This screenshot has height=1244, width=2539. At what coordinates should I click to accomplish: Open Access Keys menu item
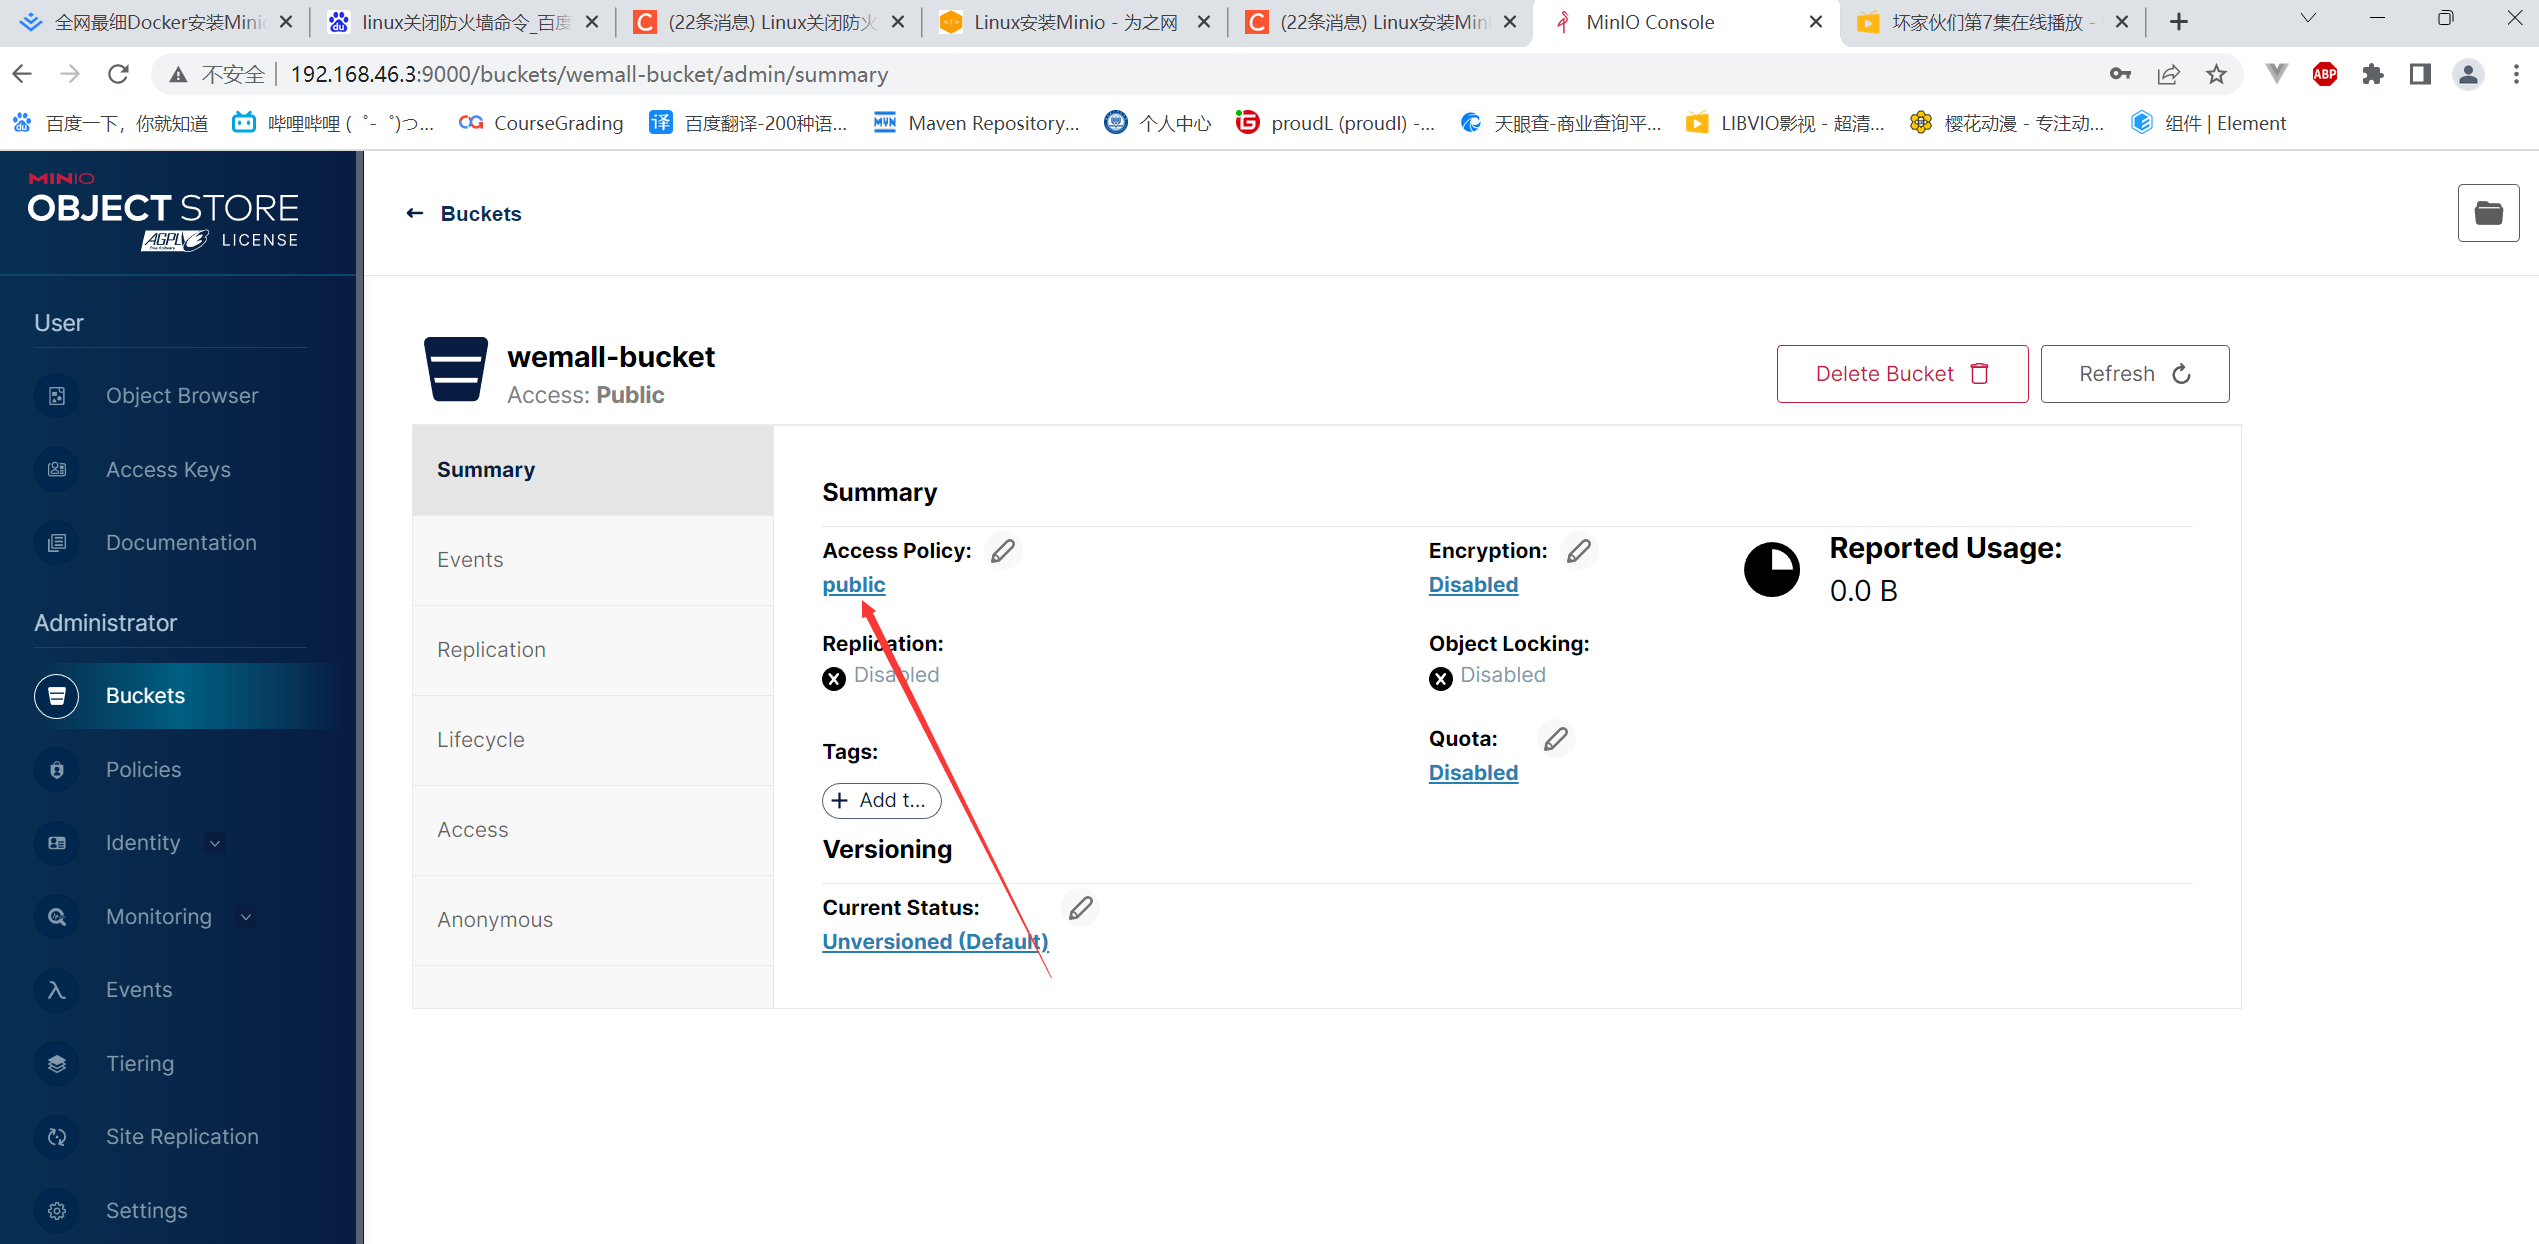coord(168,470)
